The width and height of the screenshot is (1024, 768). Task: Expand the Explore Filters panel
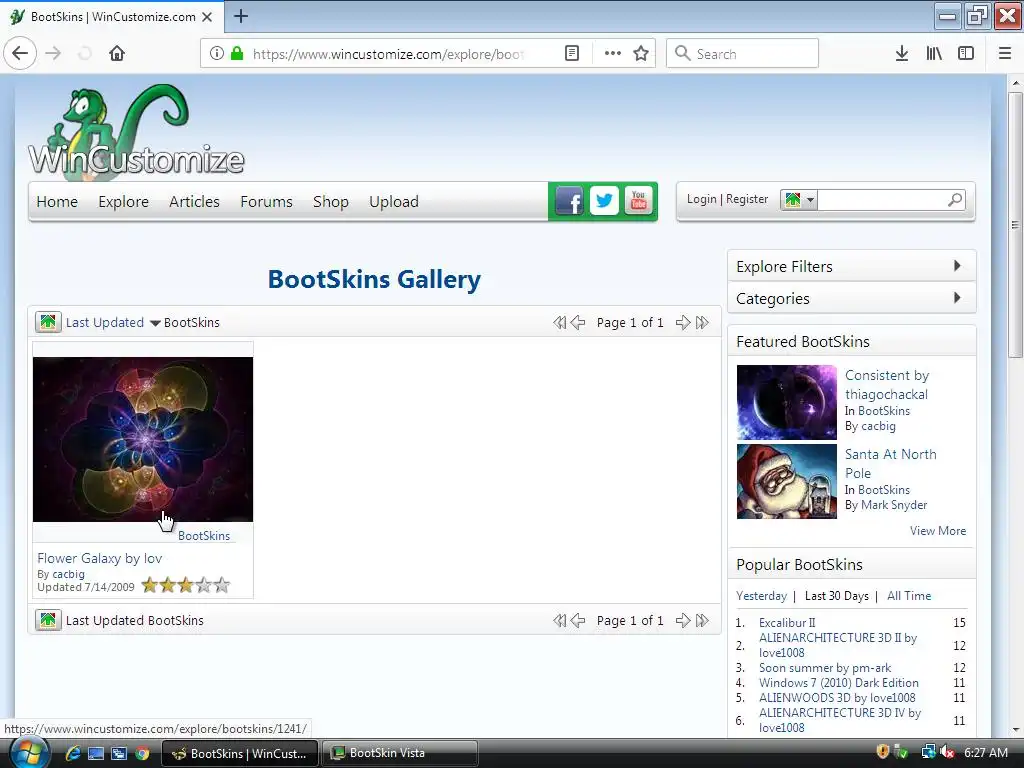coord(852,266)
